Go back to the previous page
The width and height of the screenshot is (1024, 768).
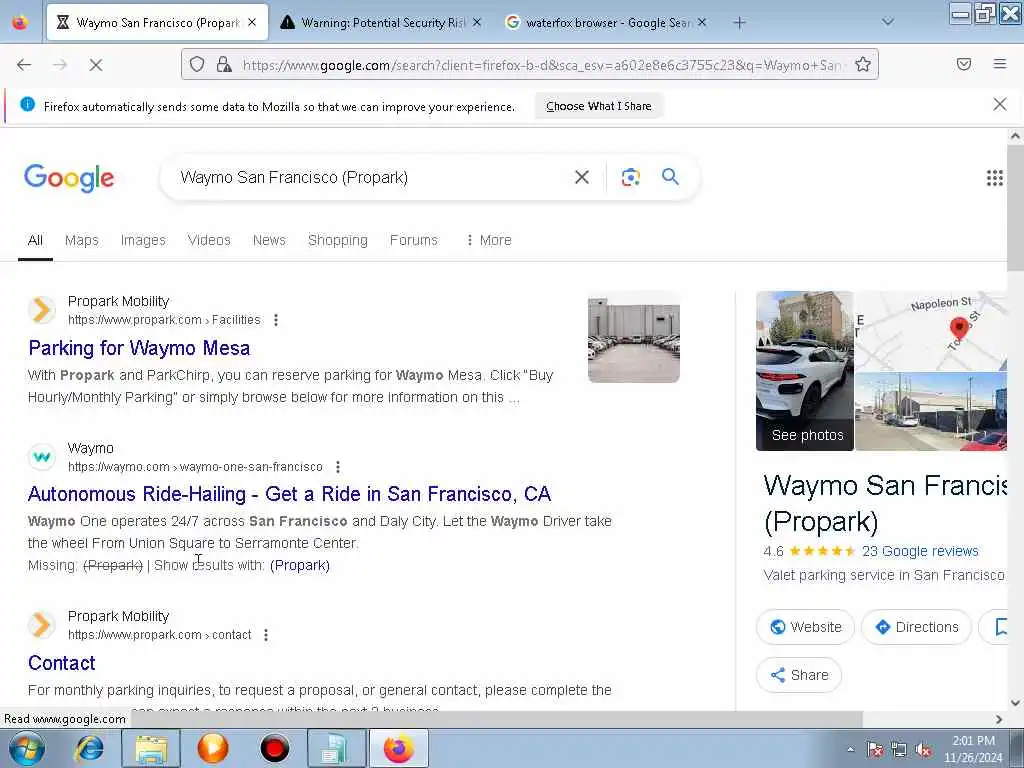[x=24, y=65]
